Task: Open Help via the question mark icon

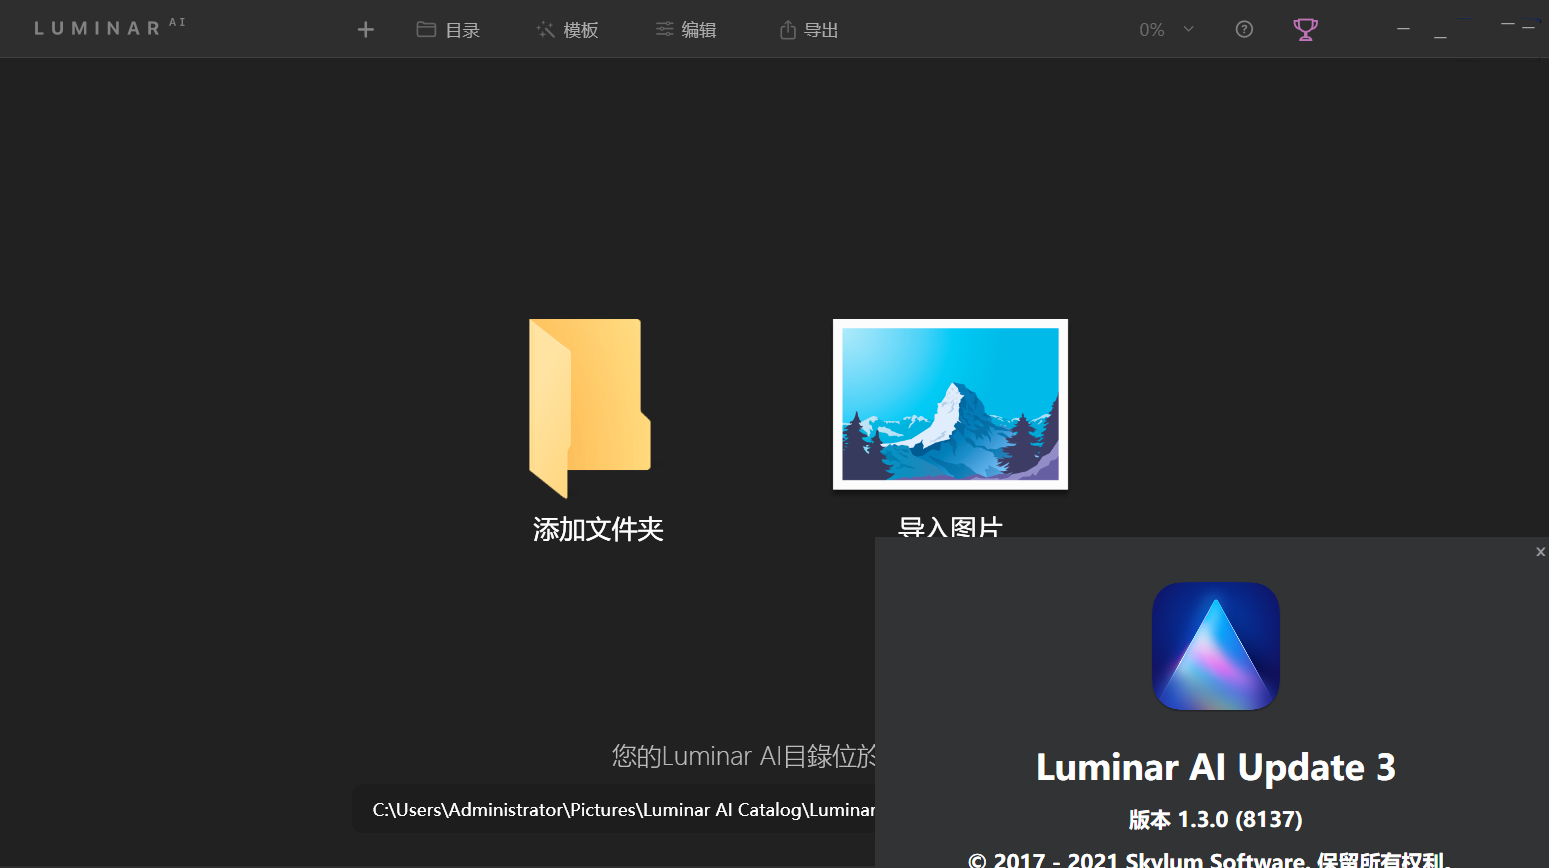Action: [x=1243, y=29]
